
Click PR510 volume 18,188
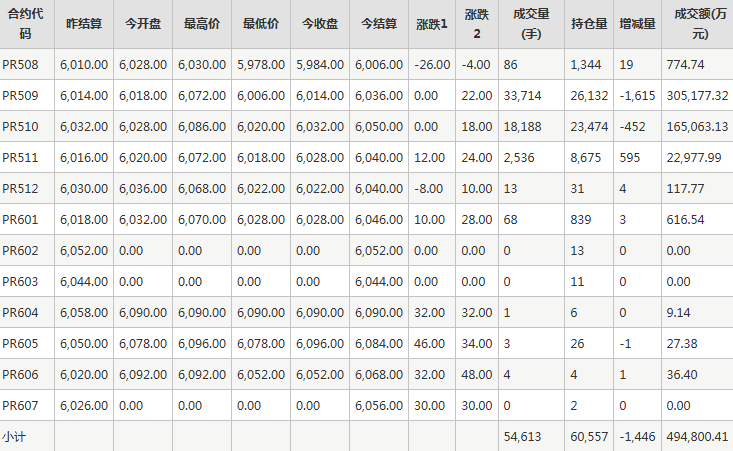tap(522, 127)
